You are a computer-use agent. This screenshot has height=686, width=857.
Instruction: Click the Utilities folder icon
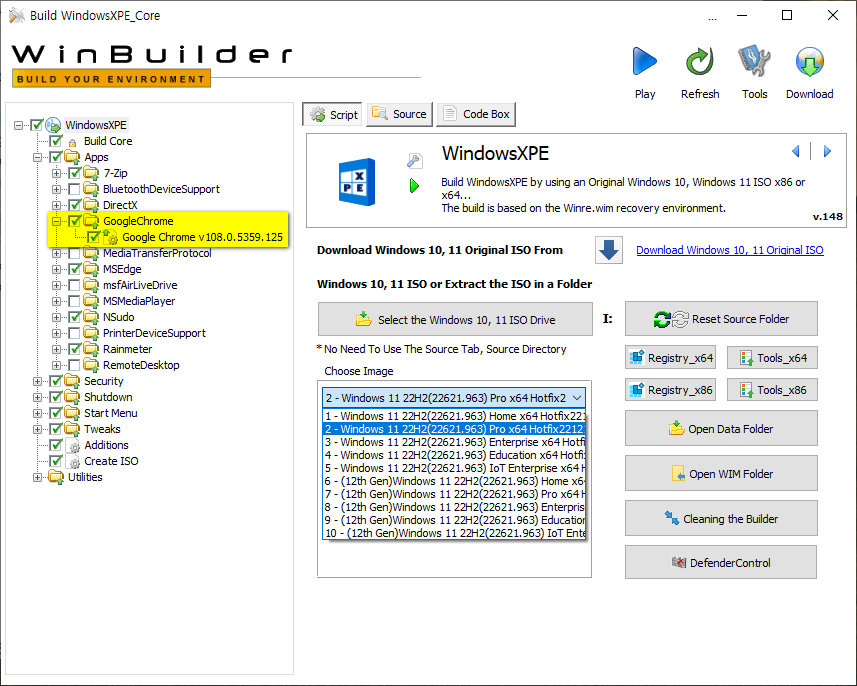[x=56, y=477]
